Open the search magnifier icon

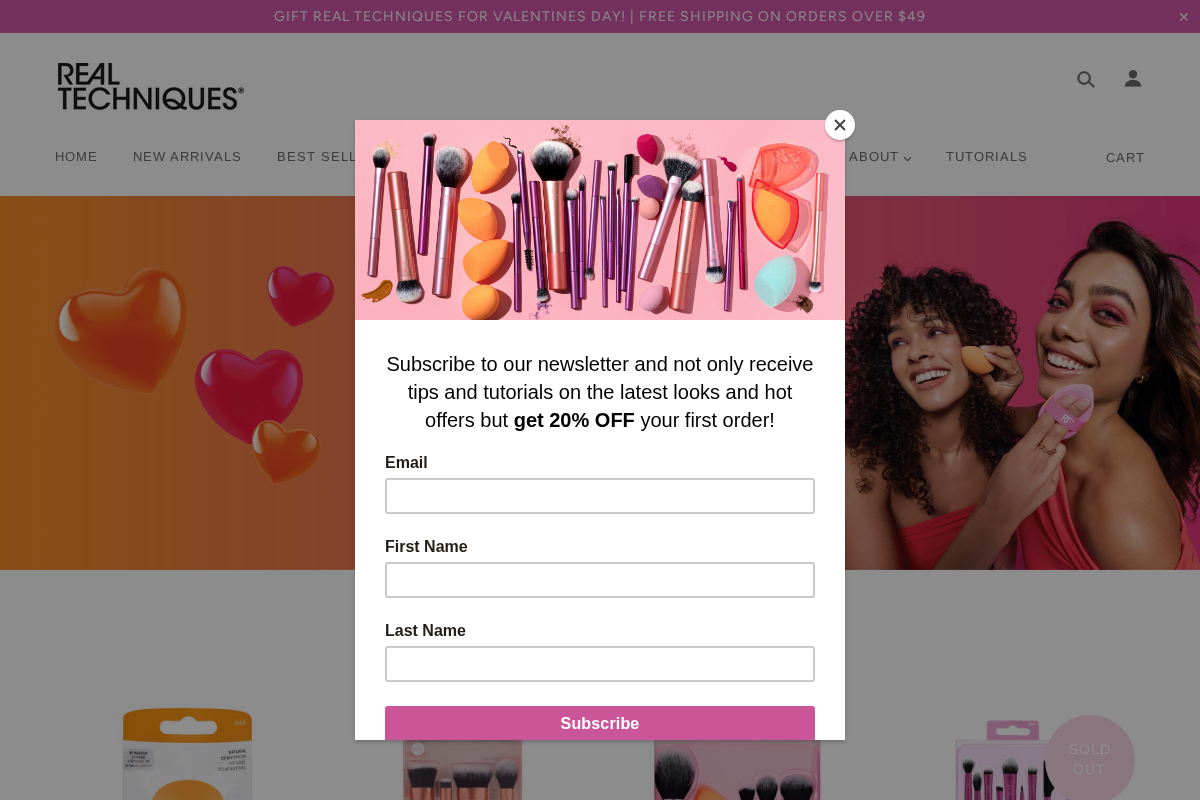(x=1085, y=79)
